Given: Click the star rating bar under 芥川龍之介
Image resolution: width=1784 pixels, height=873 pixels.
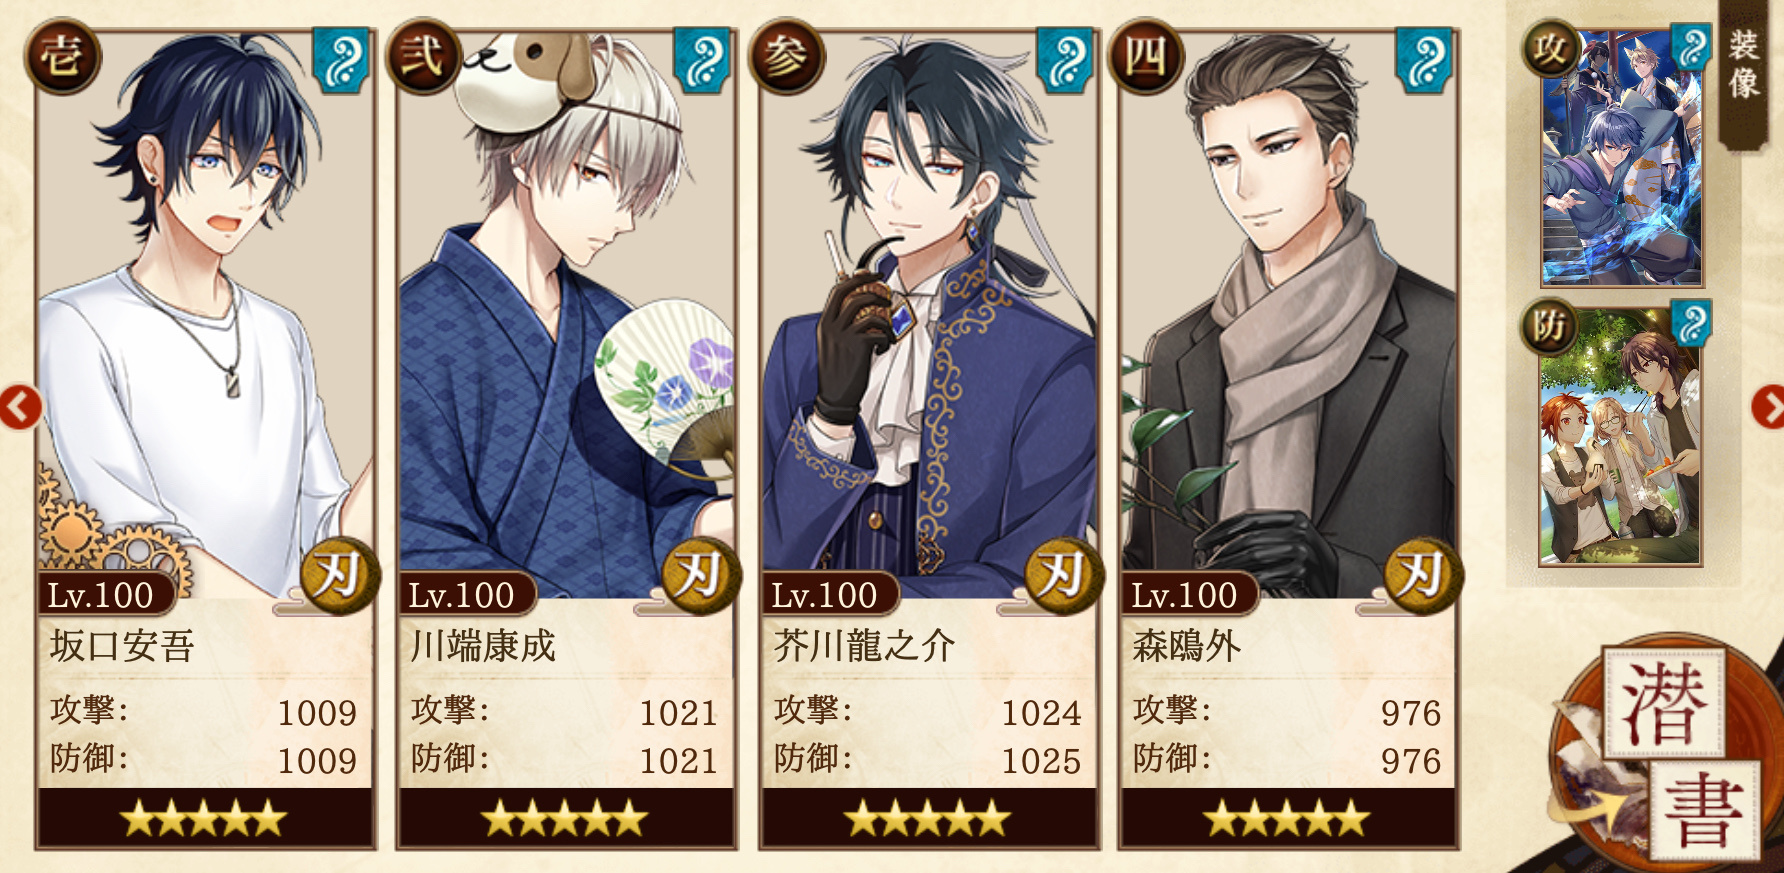Looking at the screenshot, I should (928, 819).
